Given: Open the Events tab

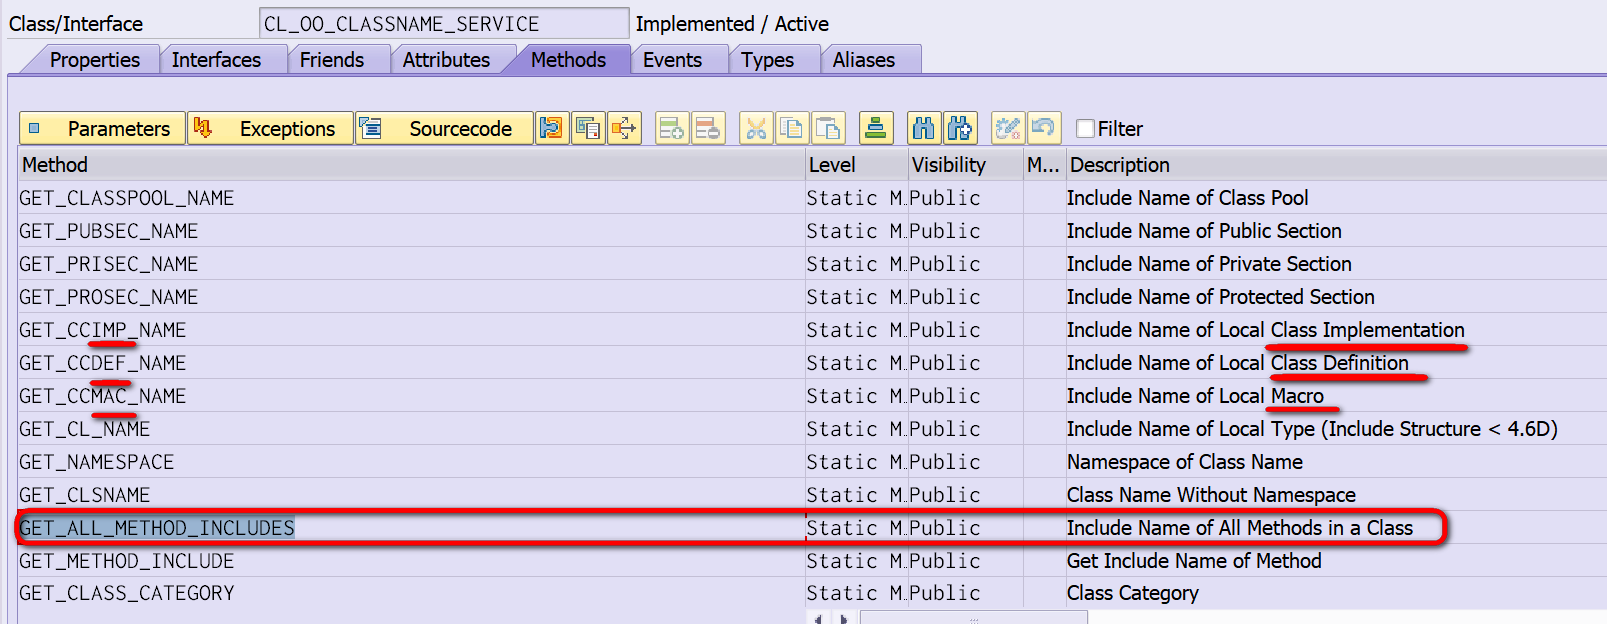Looking at the screenshot, I should click(x=672, y=60).
